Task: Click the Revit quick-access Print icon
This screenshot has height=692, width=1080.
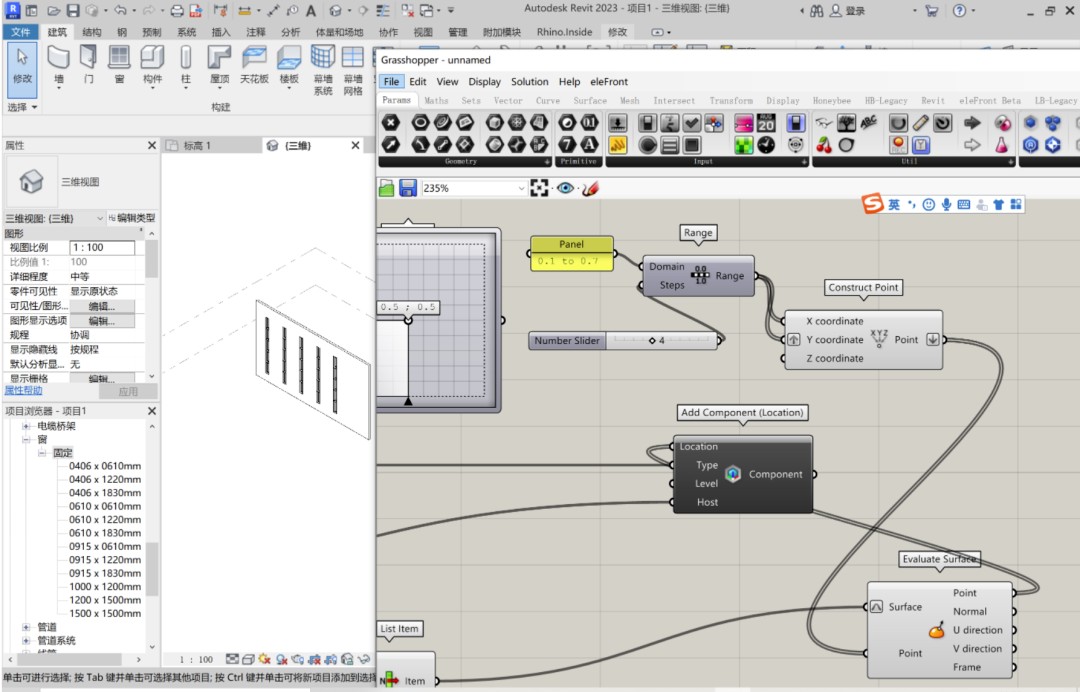Action: (x=177, y=10)
